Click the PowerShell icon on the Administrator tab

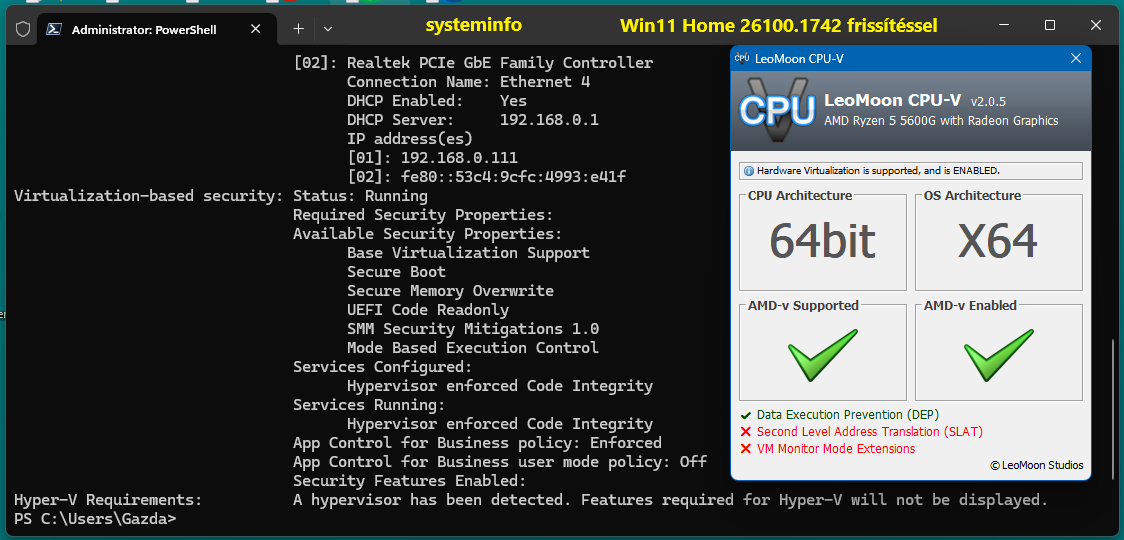pyautogui.click(x=53, y=29)
